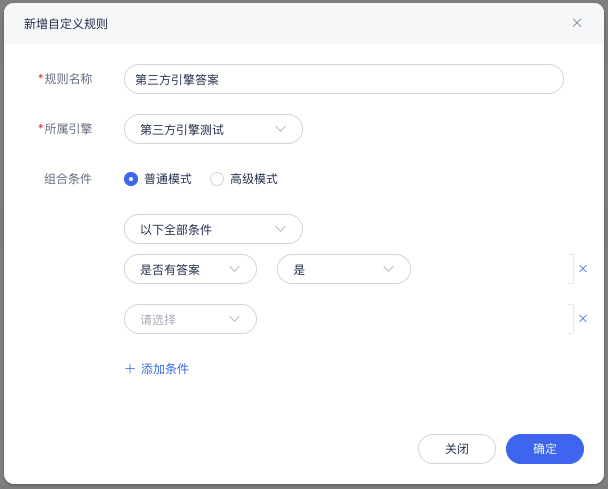Close the 新增自定义规则 dialog with the X icon
This screenshot has width=608, height=489.
point(577,23)
